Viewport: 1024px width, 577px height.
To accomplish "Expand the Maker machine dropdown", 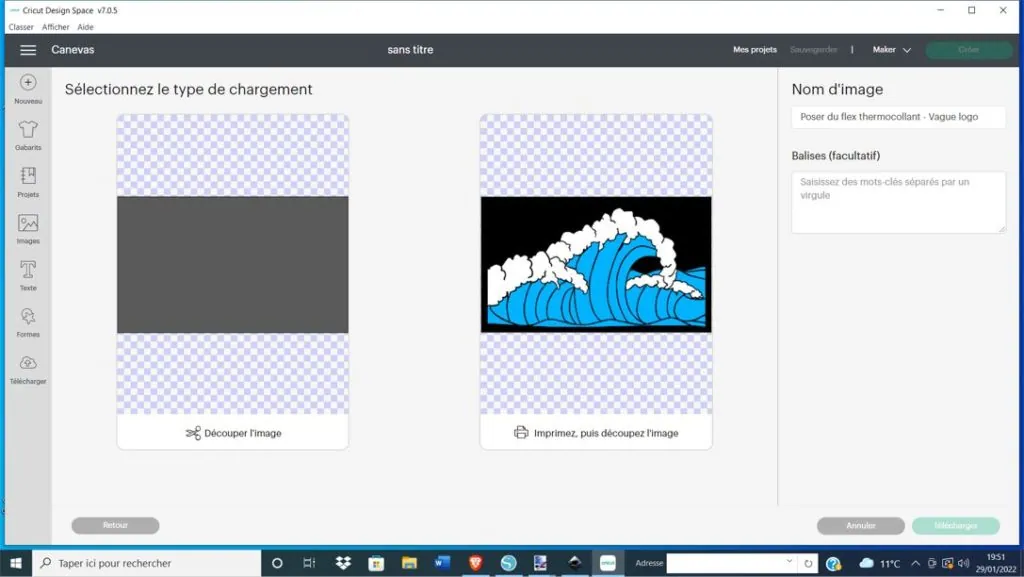I will pos(891,50).
